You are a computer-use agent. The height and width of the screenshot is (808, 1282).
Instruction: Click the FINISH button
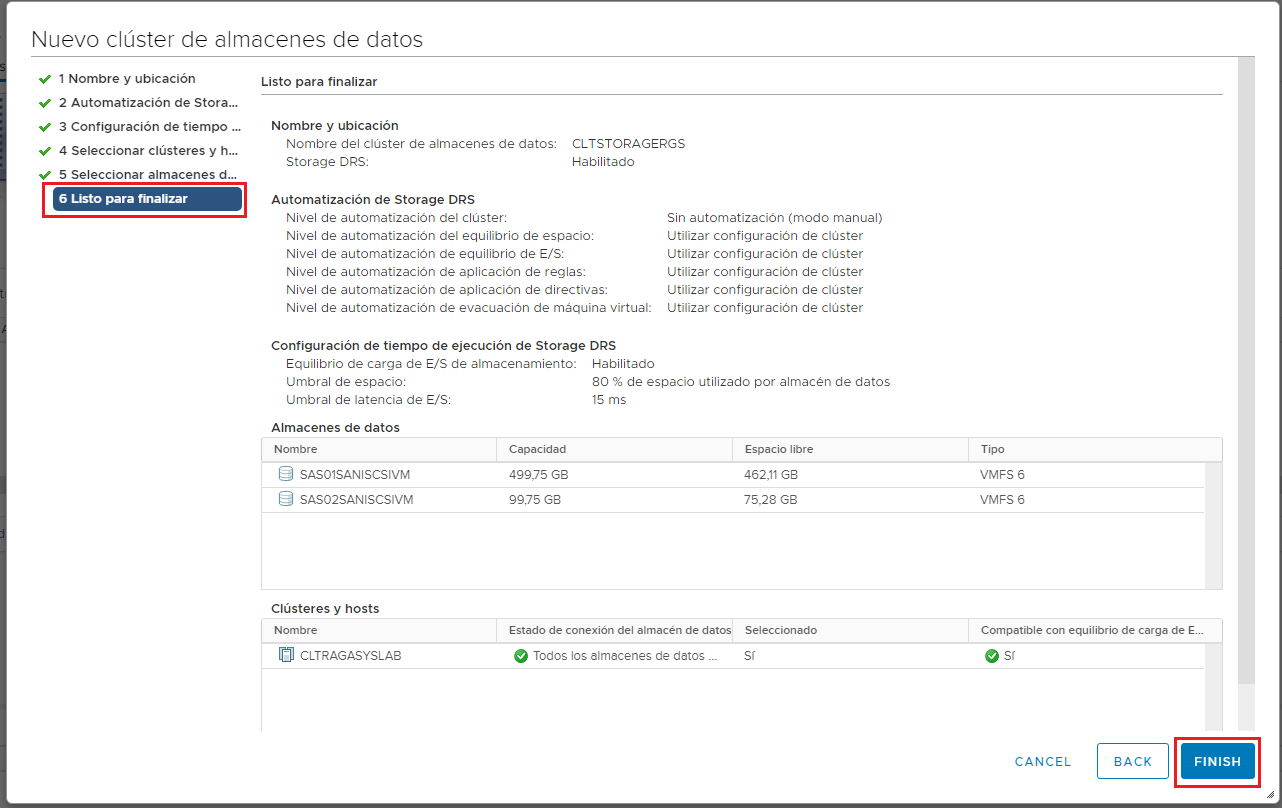coord(1217,761)
